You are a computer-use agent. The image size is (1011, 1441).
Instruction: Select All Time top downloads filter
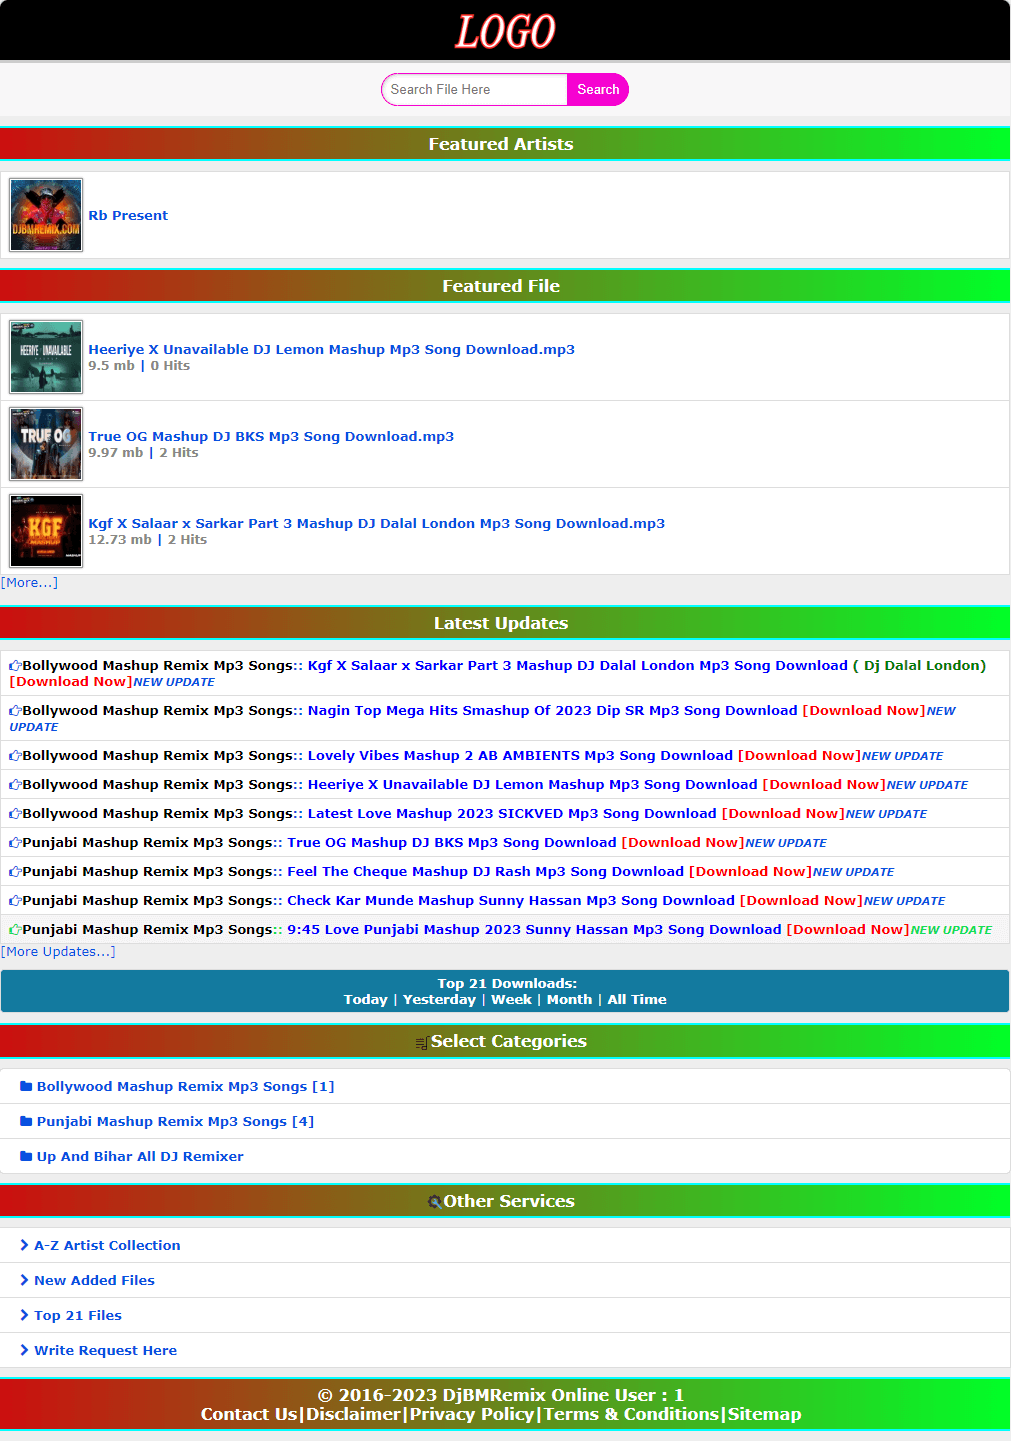click(636, 999)
